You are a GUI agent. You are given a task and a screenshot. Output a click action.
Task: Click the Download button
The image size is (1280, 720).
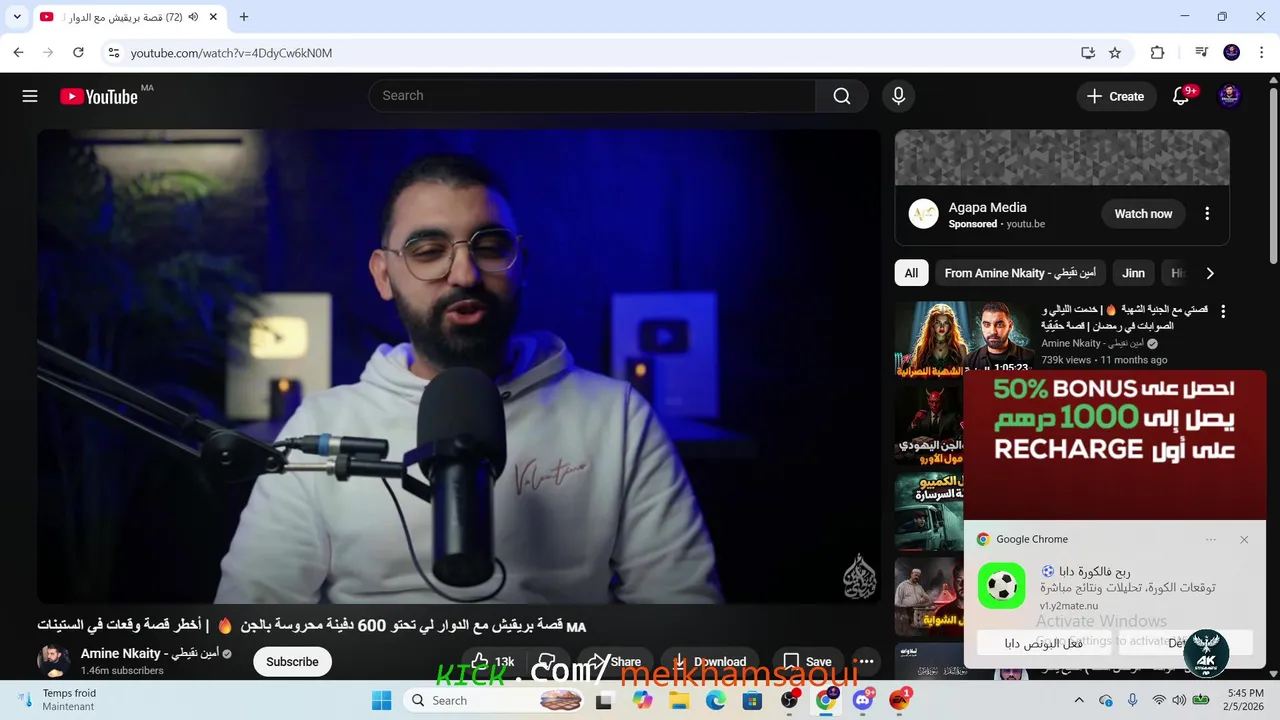710,661
